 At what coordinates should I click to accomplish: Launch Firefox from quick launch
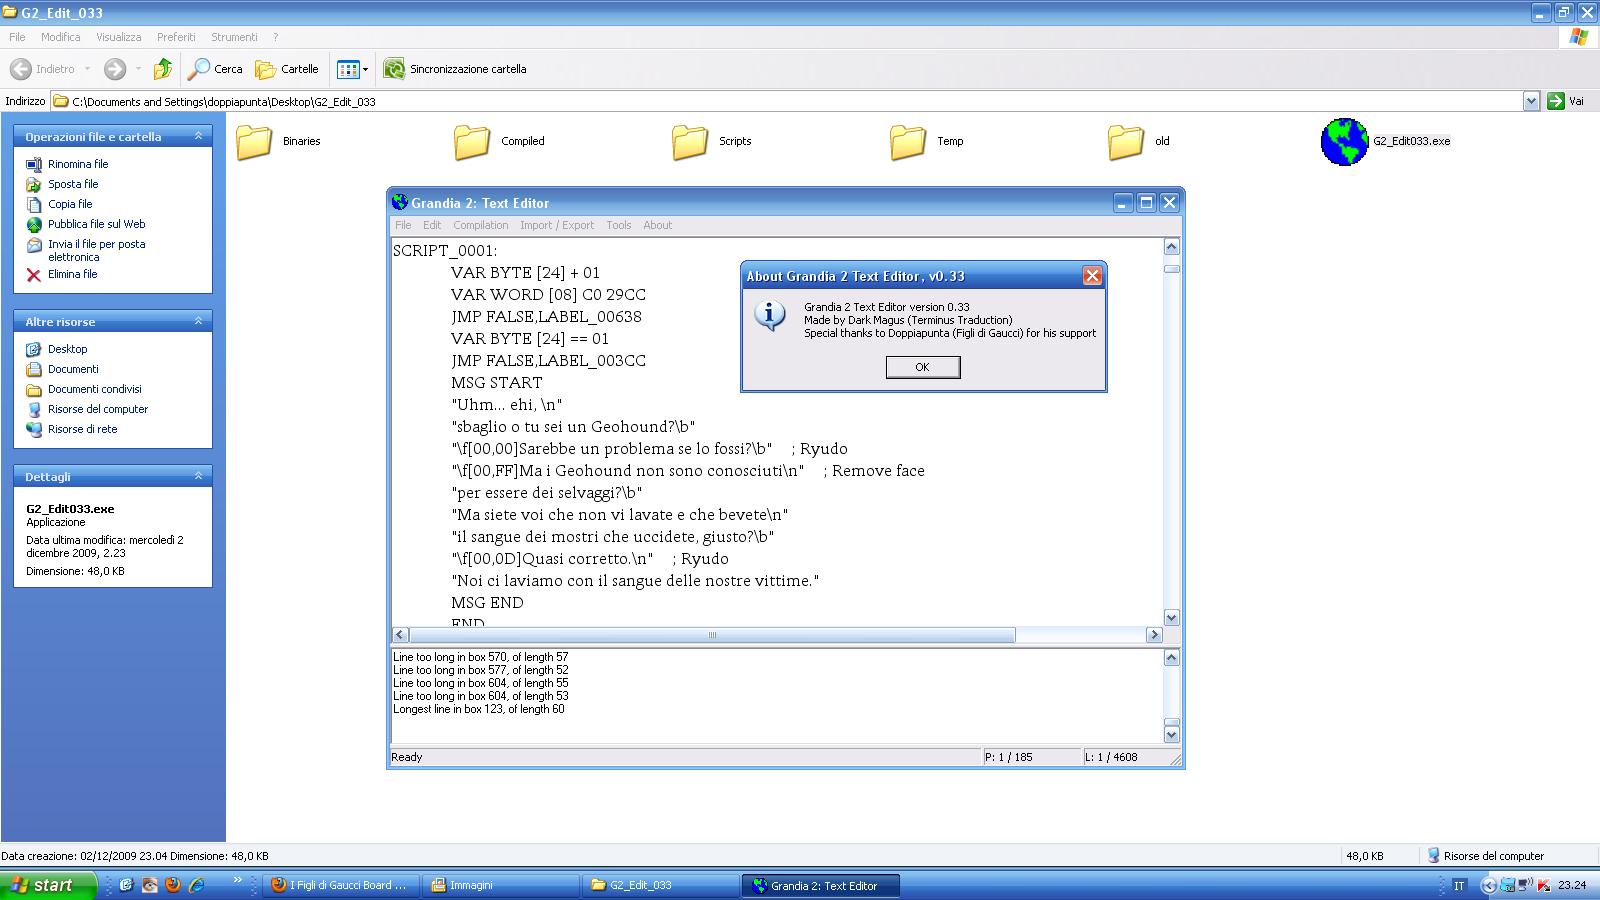pos(173,885)
